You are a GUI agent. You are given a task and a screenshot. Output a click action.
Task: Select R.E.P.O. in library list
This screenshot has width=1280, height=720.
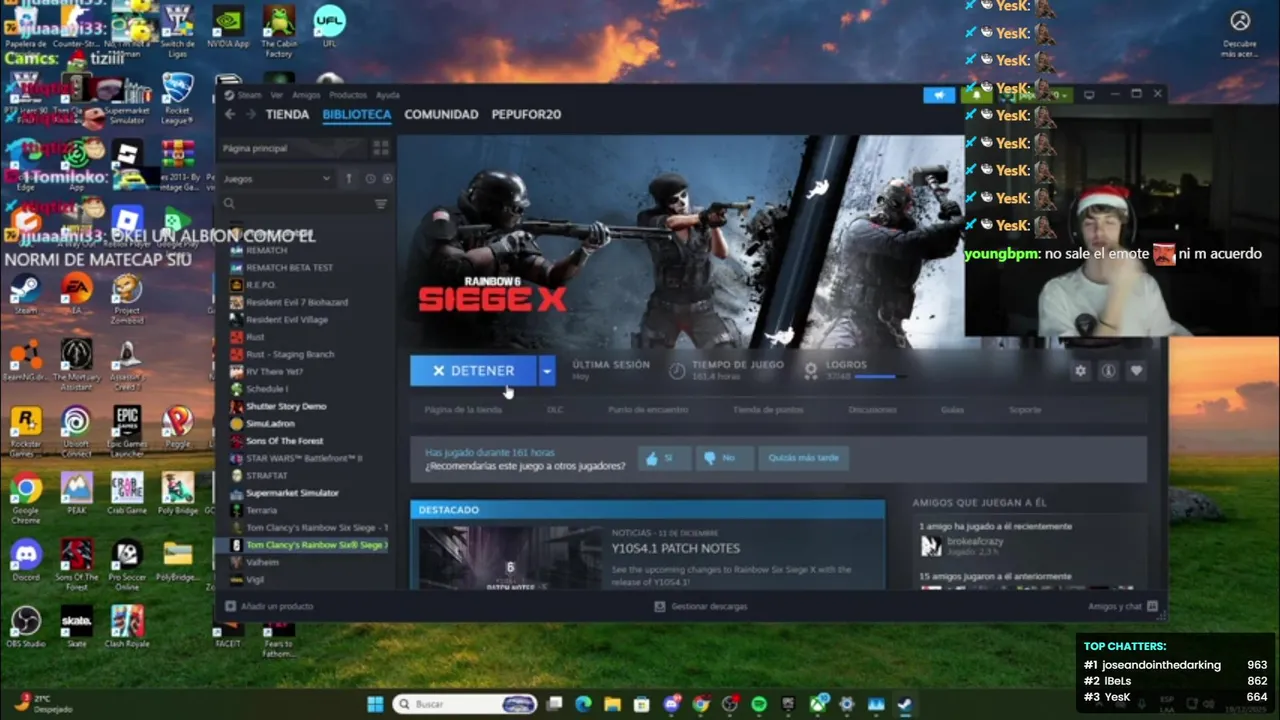260,285
